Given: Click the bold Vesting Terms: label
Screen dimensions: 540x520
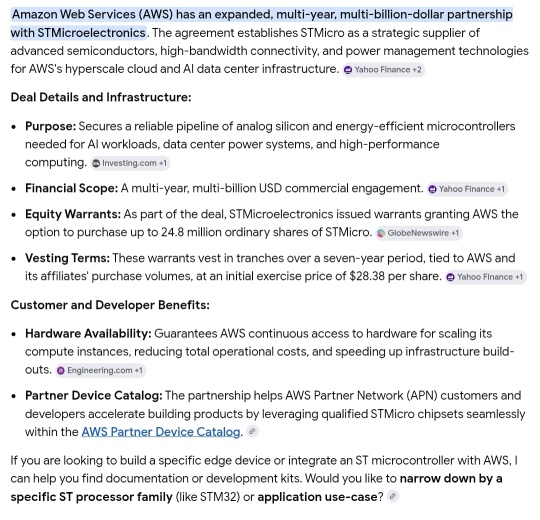Looking at the screenshot, I should point(68,258).
